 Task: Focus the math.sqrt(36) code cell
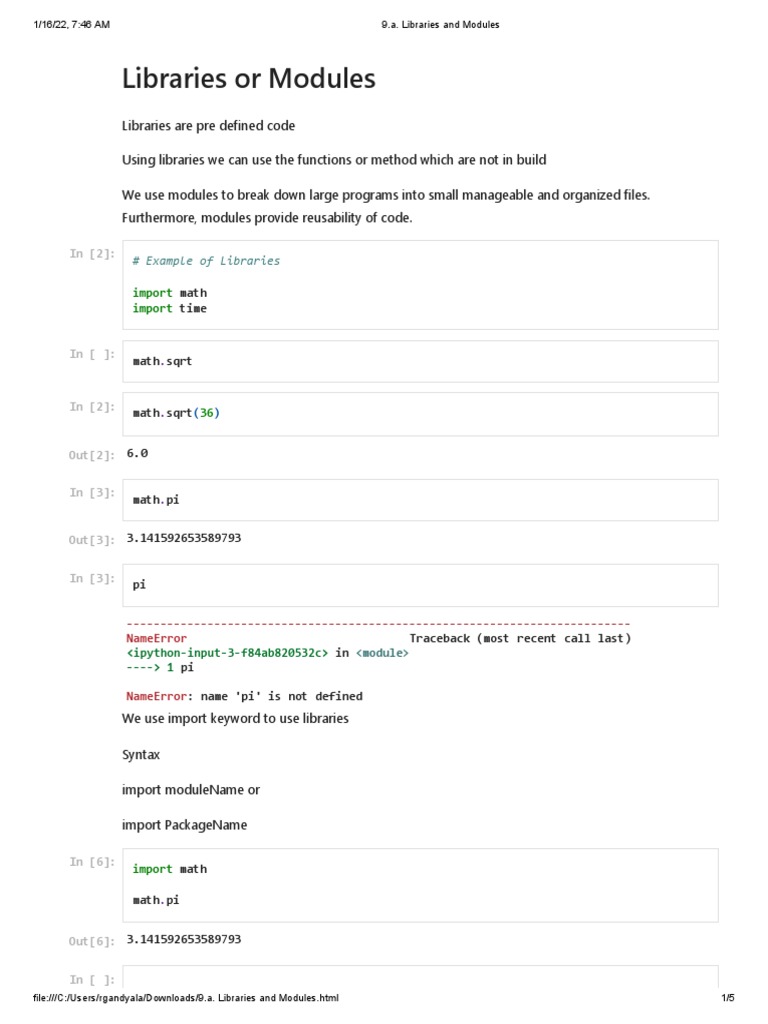[x=420, y=413]
